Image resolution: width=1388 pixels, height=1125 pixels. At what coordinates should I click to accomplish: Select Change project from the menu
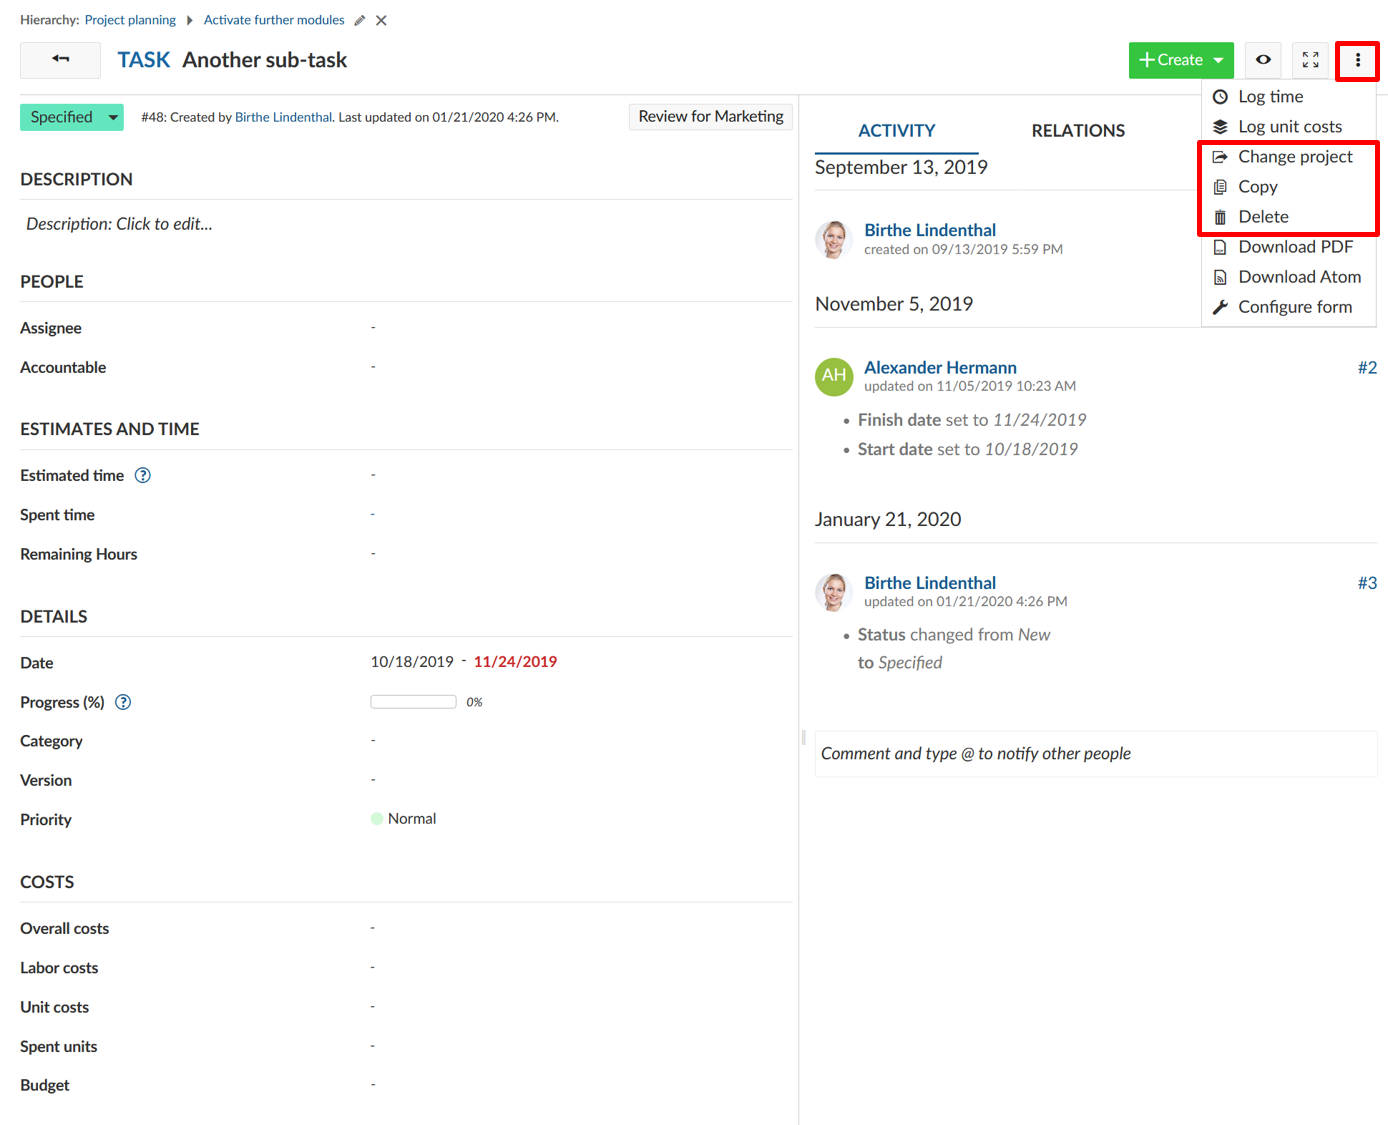1295,156
